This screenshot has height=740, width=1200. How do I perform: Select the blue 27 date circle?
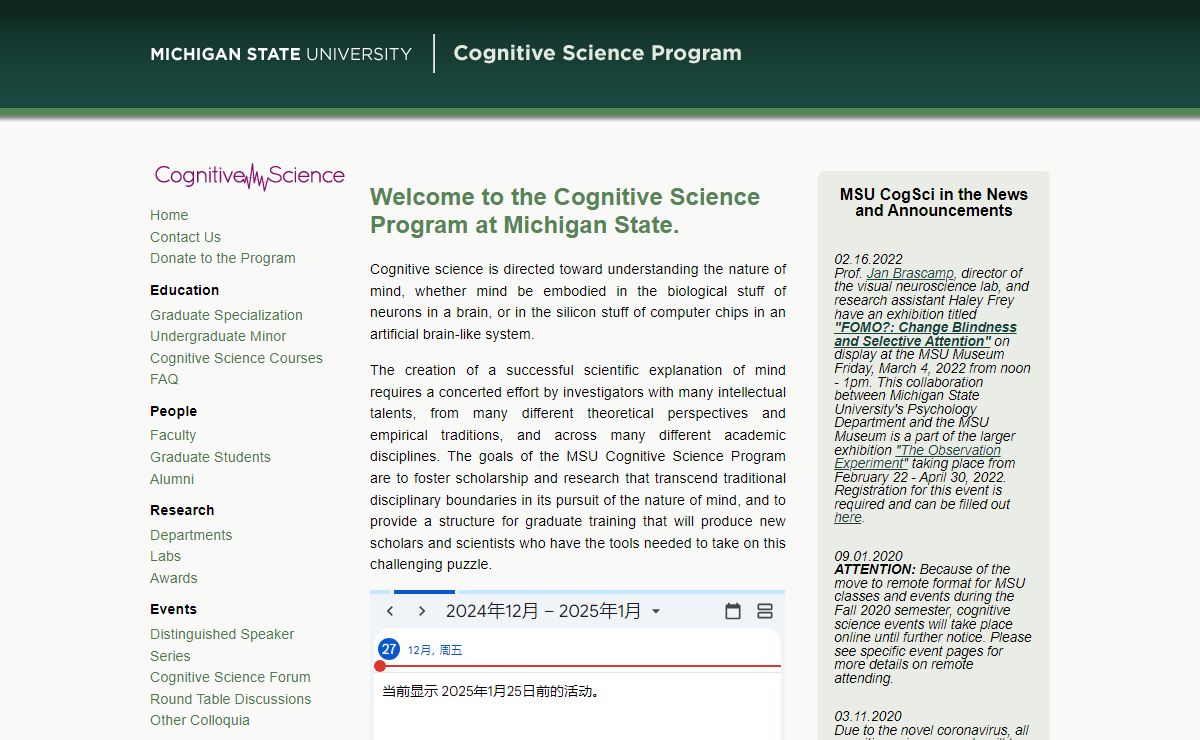pyautogui.click(x=389, y=649)
